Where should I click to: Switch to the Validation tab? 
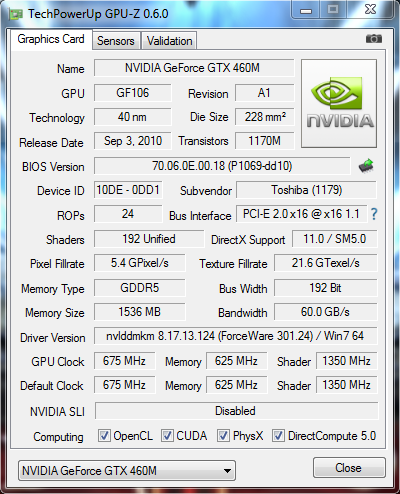pos(169,41)
